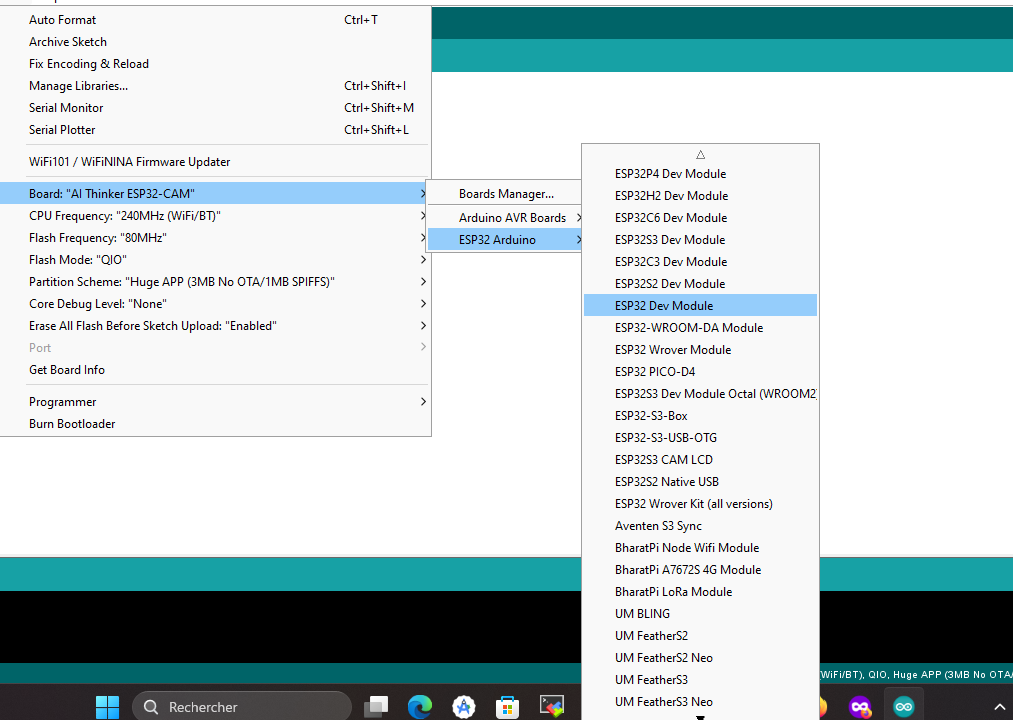
Task: Open Manage Libraries...
Action: (215, 86)
